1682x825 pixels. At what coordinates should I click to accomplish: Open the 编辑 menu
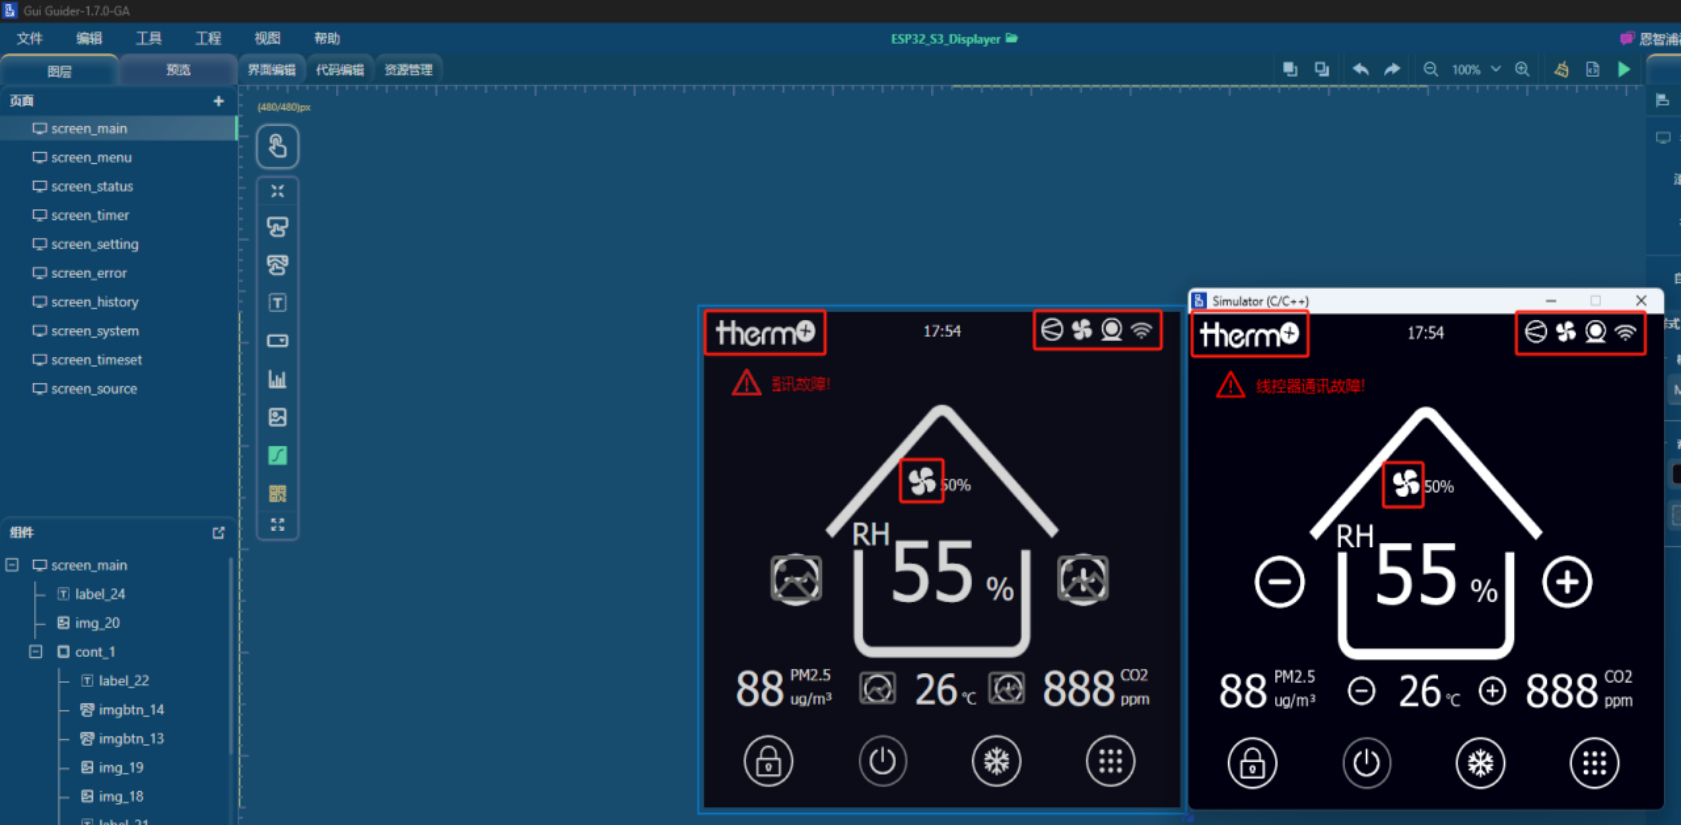(89, 38)
